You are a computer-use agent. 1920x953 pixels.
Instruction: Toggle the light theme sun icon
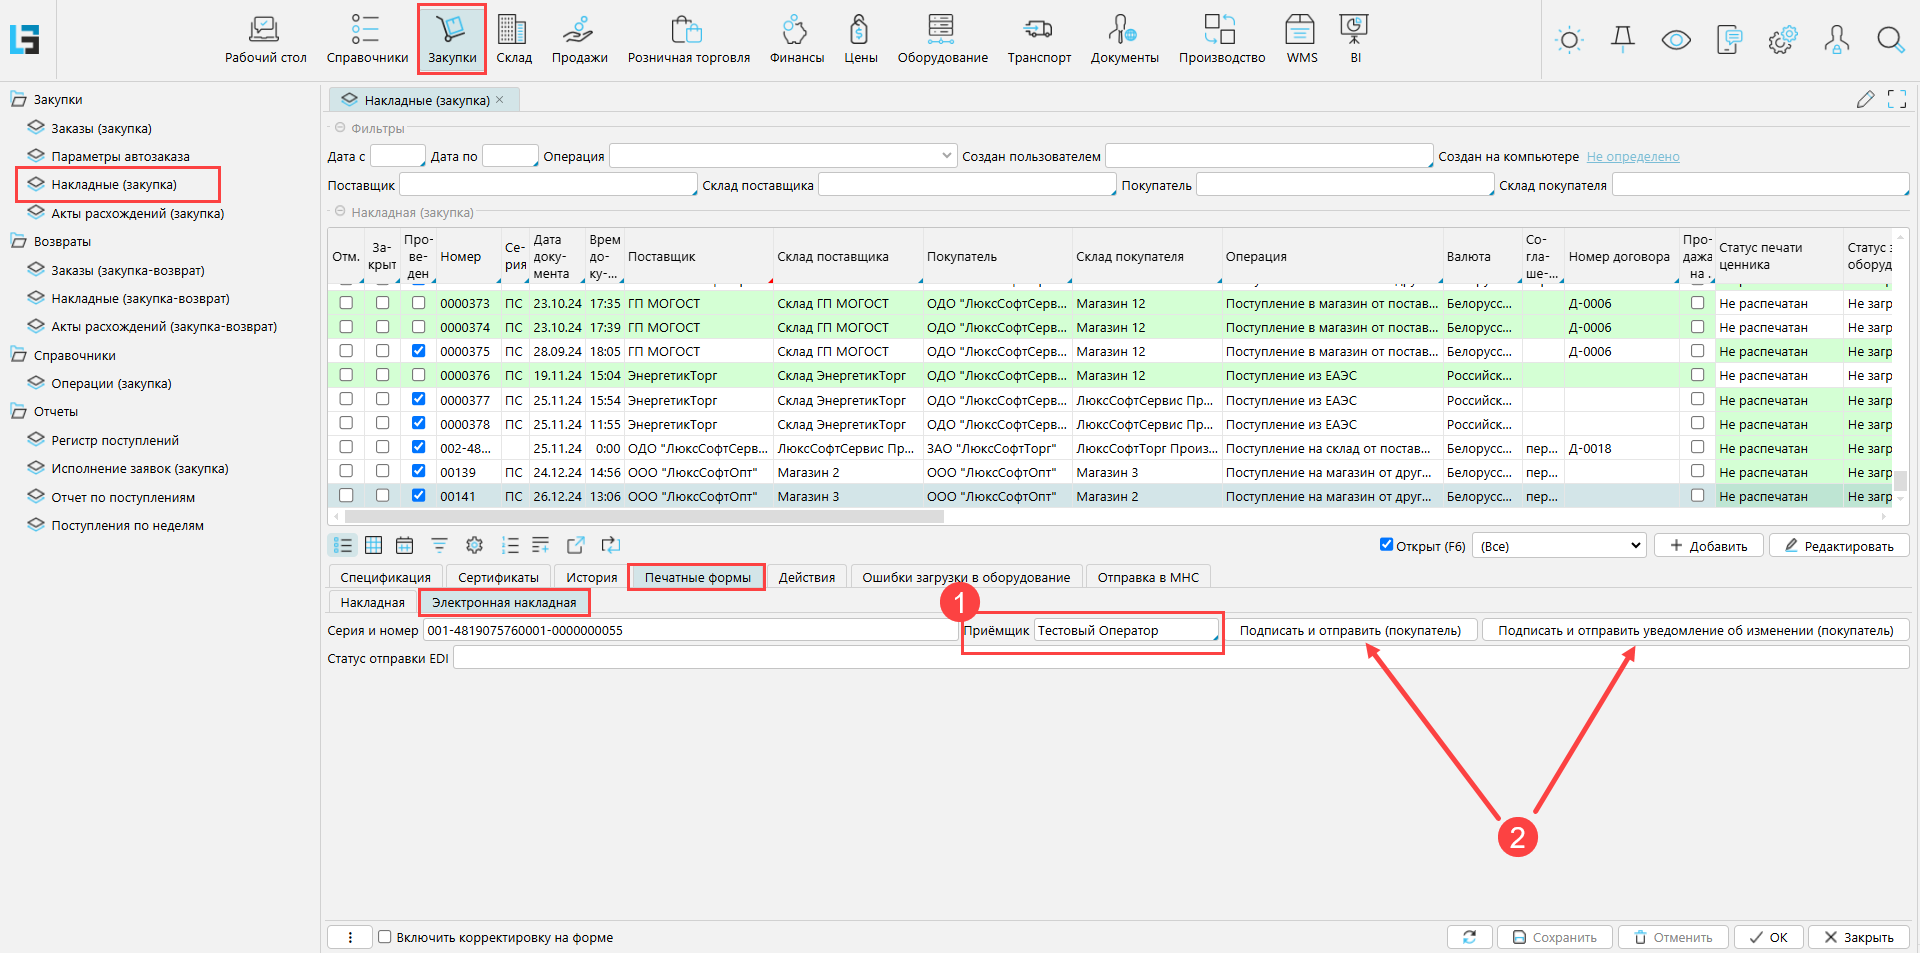1569,40
